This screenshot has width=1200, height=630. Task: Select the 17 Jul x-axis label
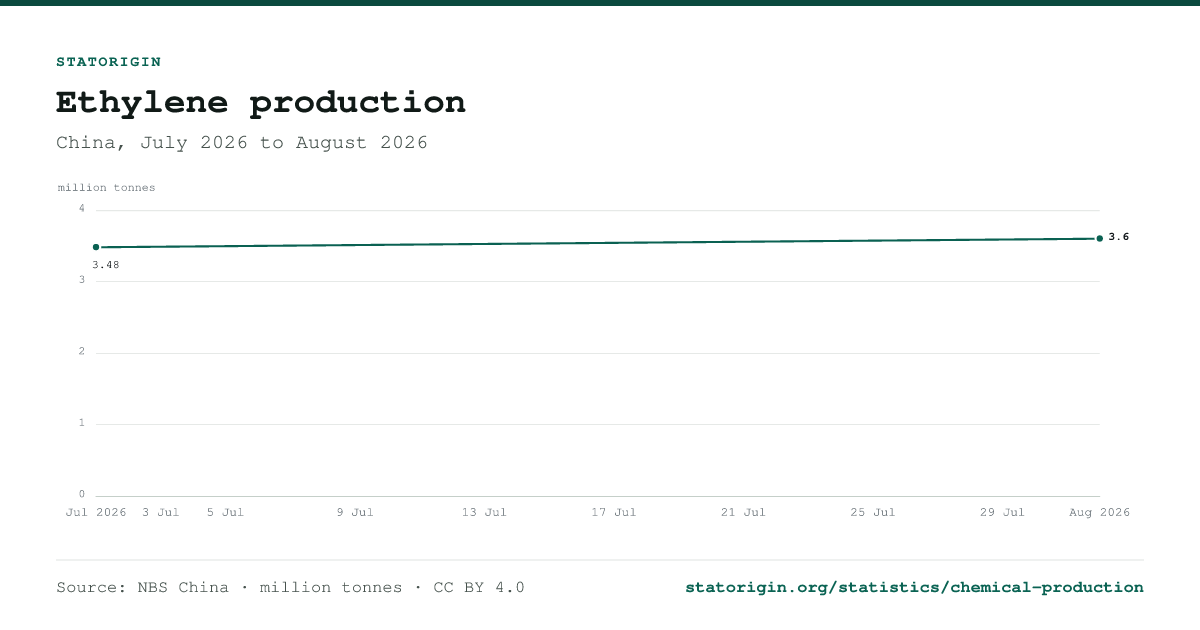[614, 512]
